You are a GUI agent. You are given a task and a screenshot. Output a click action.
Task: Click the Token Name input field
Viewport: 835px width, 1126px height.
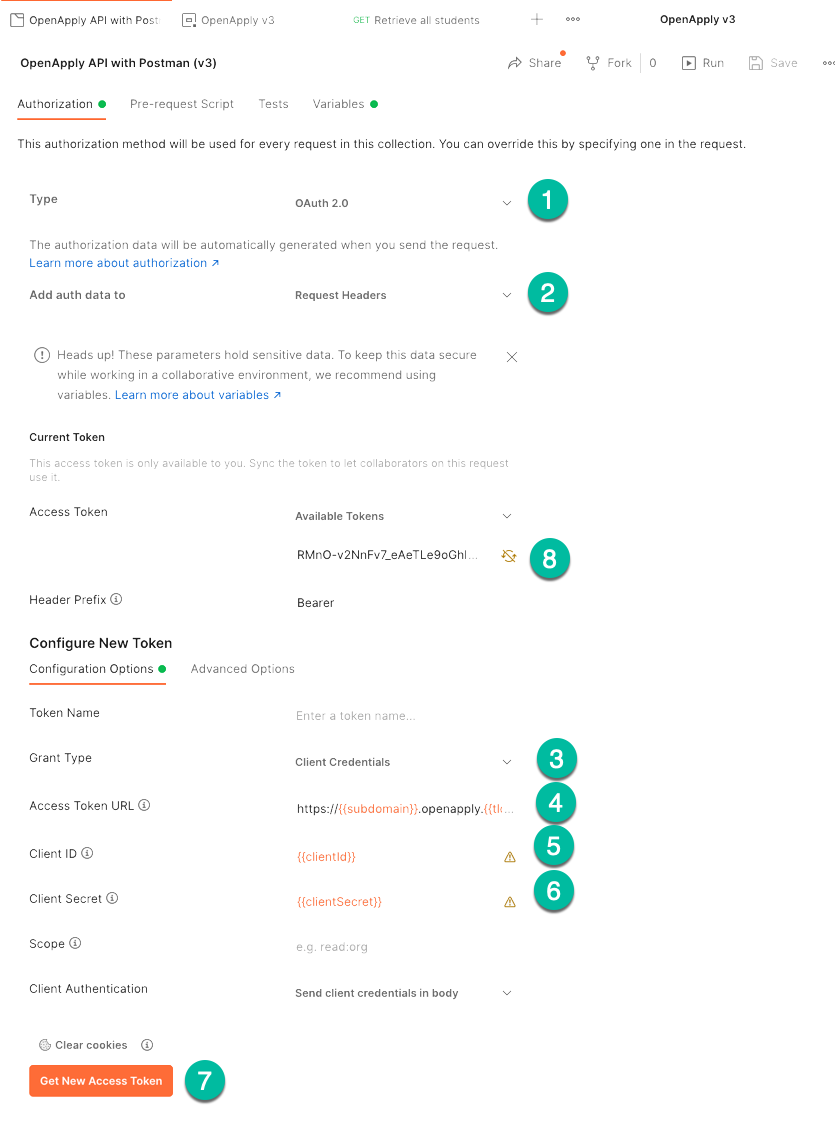tap(400, 716)
